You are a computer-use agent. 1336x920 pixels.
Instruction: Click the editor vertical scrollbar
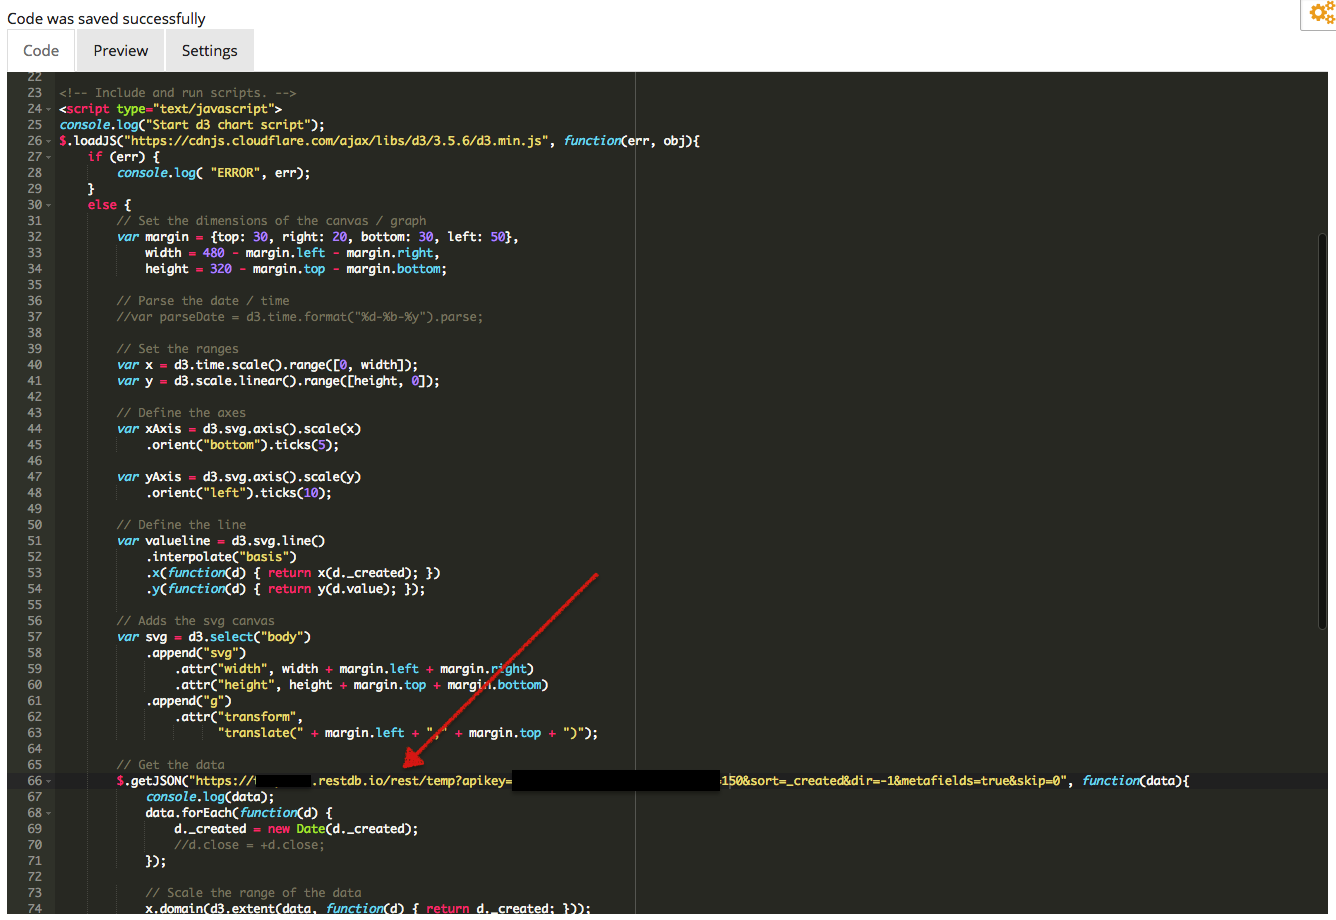[x=1322, y=430]
